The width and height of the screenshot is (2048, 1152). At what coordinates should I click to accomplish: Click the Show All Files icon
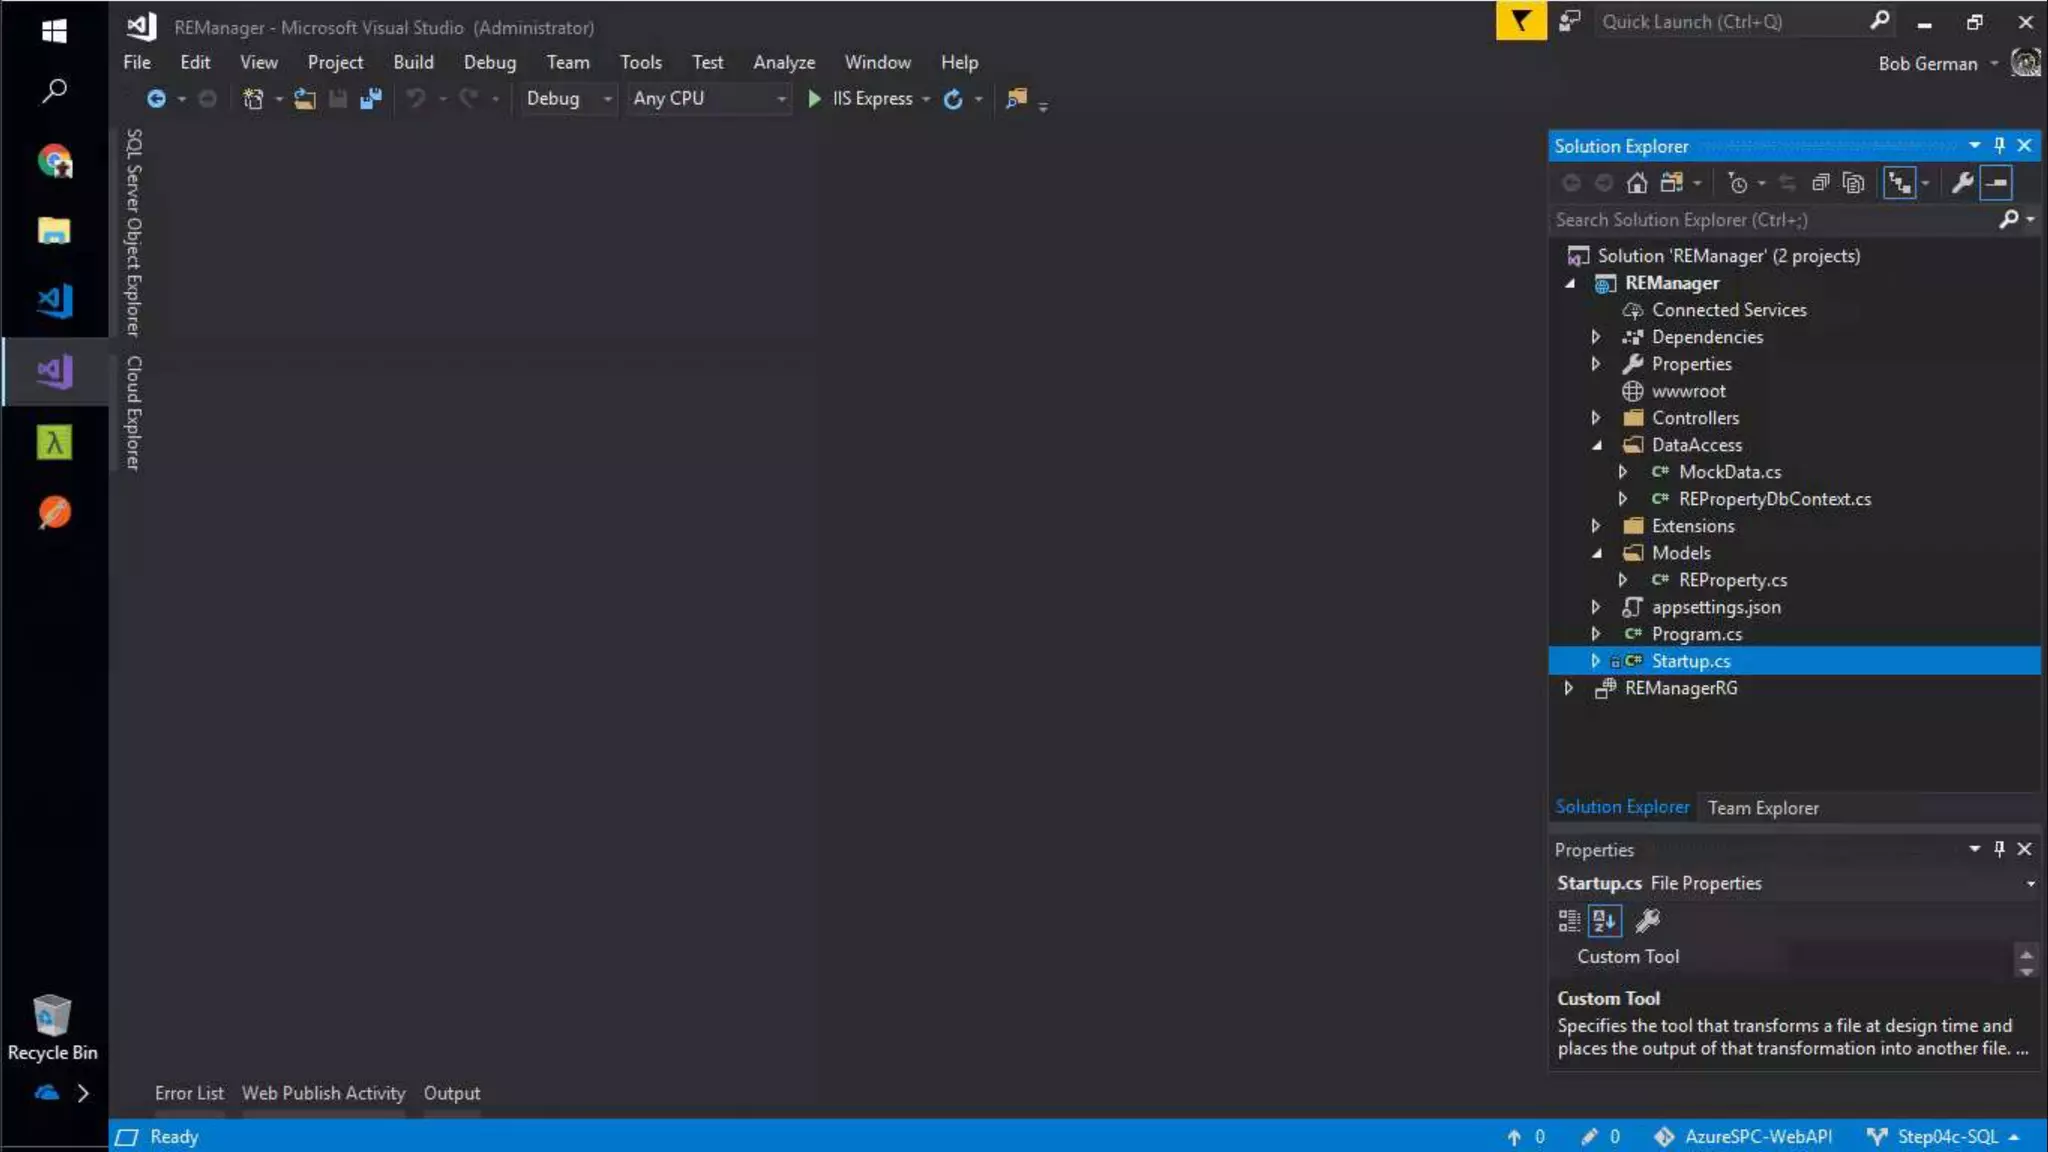coord(1854,183)
